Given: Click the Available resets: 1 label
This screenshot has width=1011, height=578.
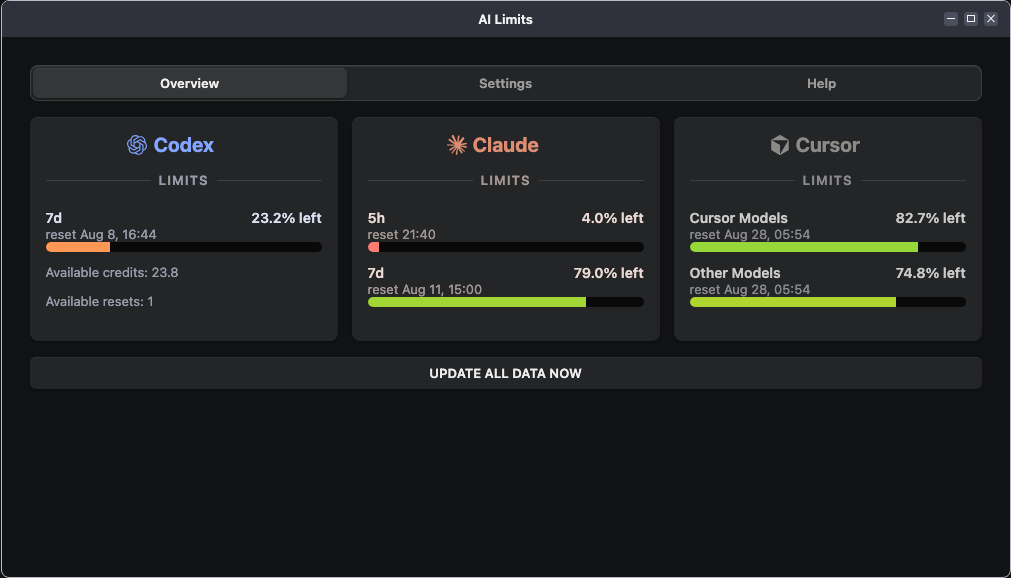Looking at the screenshot, I should [x=99, y=301].
